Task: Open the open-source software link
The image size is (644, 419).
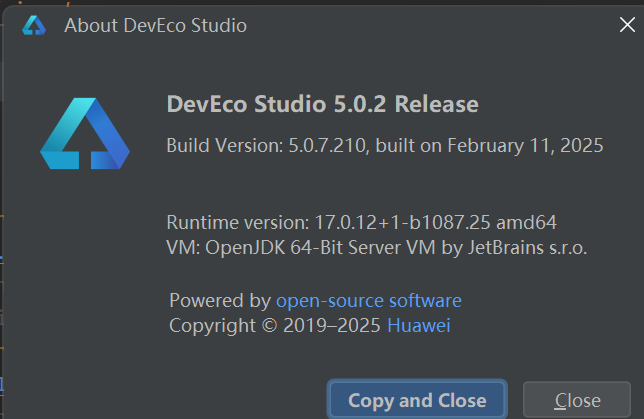Action: pos(369,301)
